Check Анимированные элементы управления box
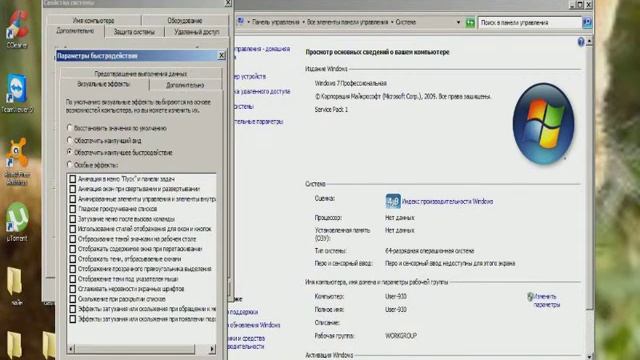 point(72,199)
